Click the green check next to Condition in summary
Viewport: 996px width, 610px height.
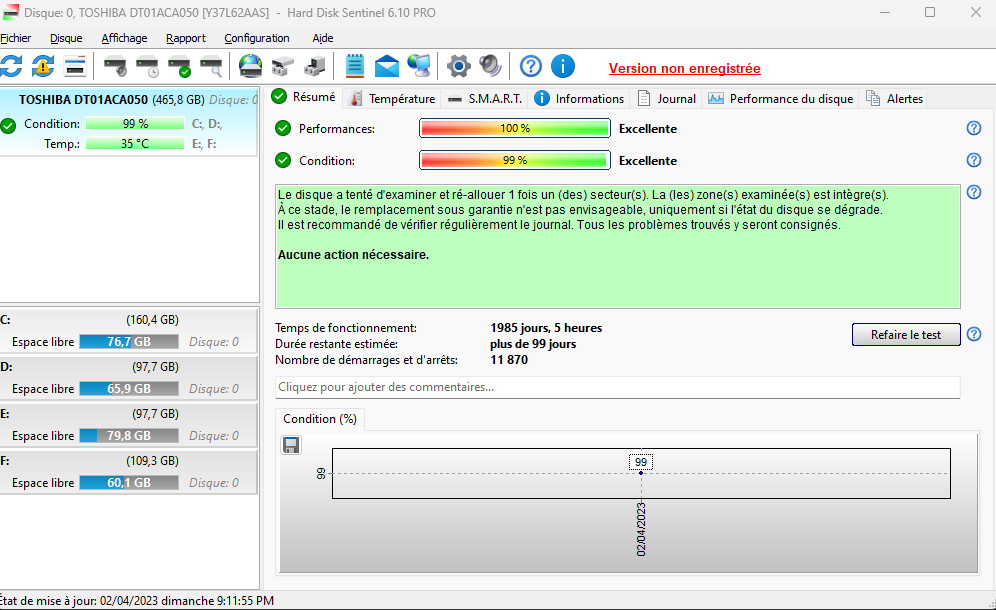click(x=283, y=160)
